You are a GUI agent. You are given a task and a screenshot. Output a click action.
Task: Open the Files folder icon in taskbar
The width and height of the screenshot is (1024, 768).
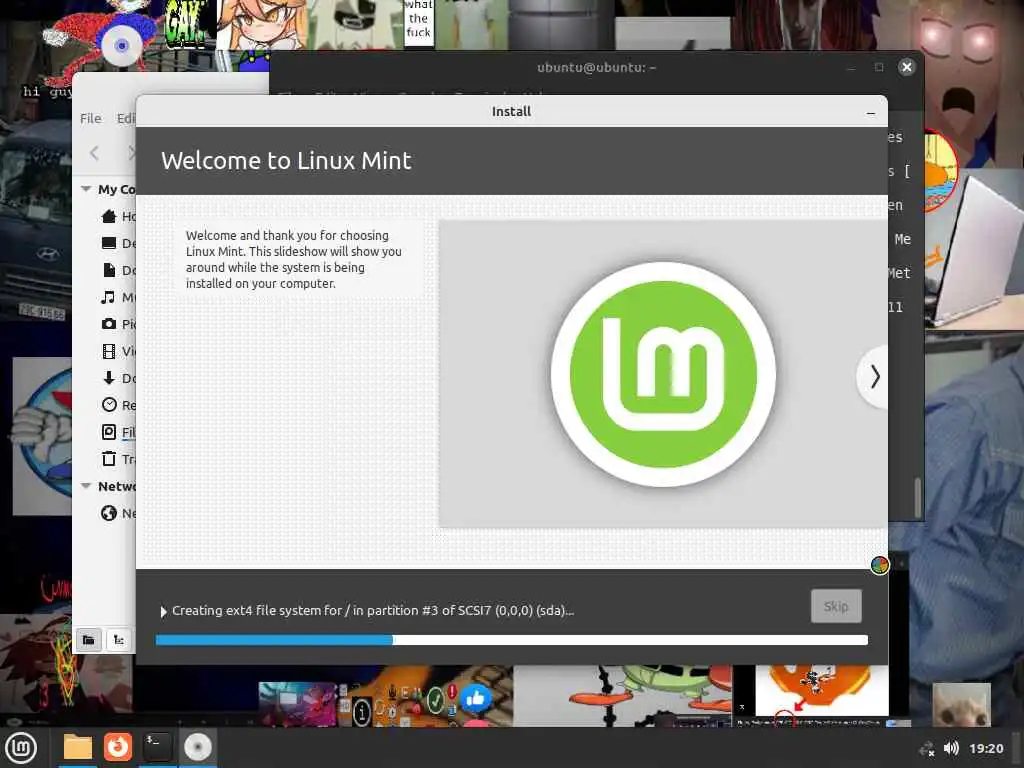point(78,747)
